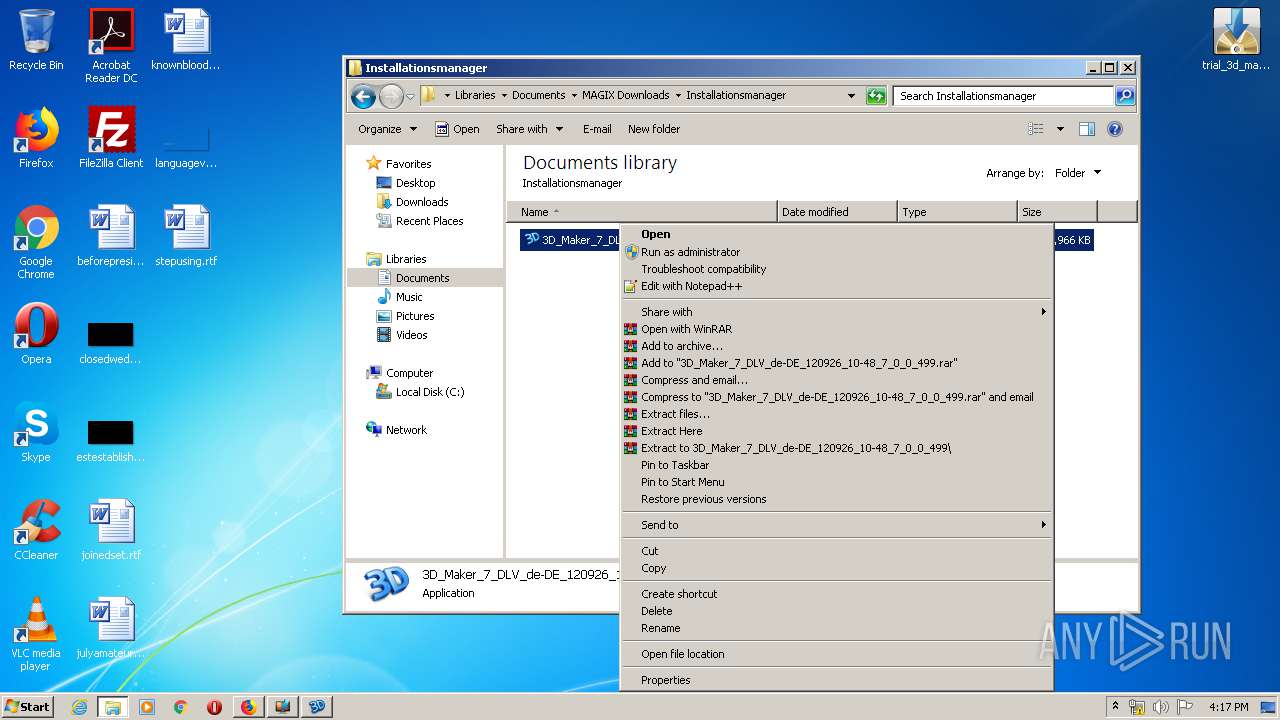Choose Copy in context menu
This screenshot has width=1280, height=720.
coord(837,568)
